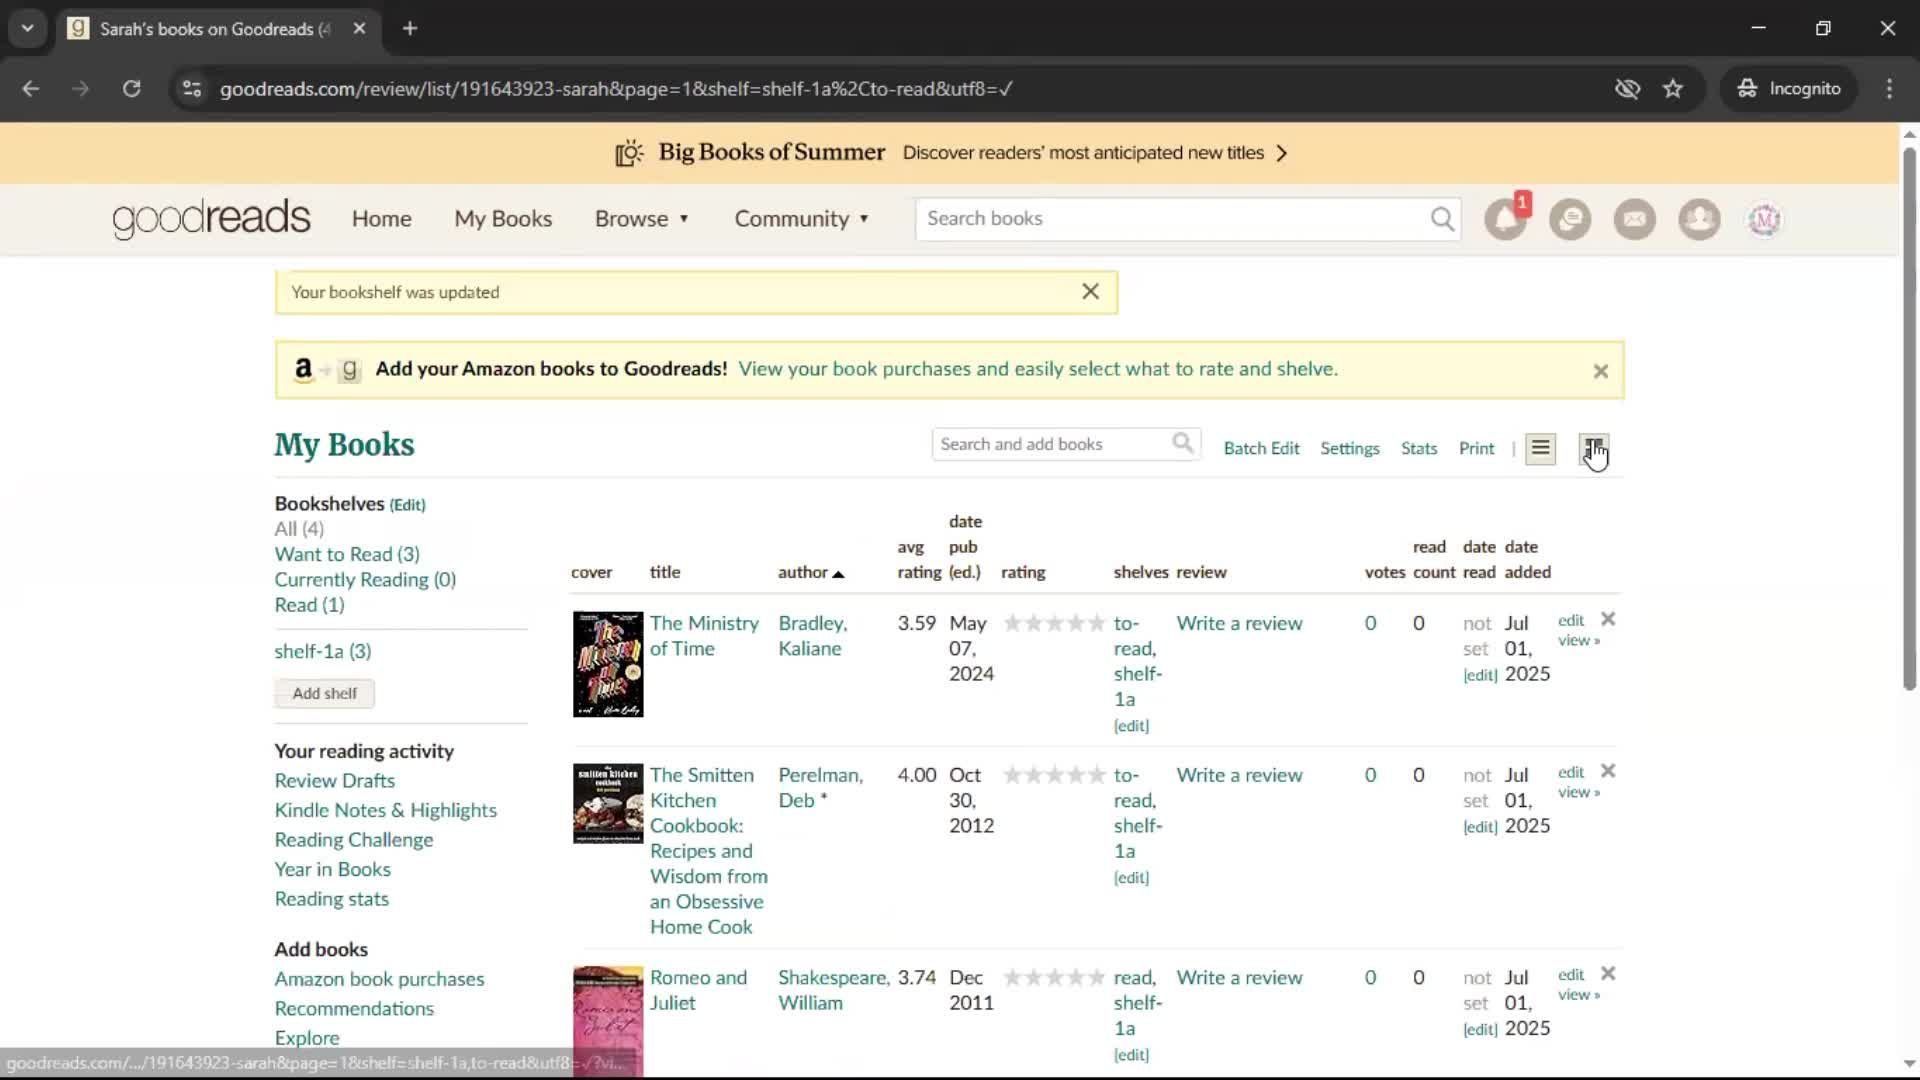Sort by the date added column header
The width and height of the screenshot is (1920, 1080).
[x=1527, y=559]
